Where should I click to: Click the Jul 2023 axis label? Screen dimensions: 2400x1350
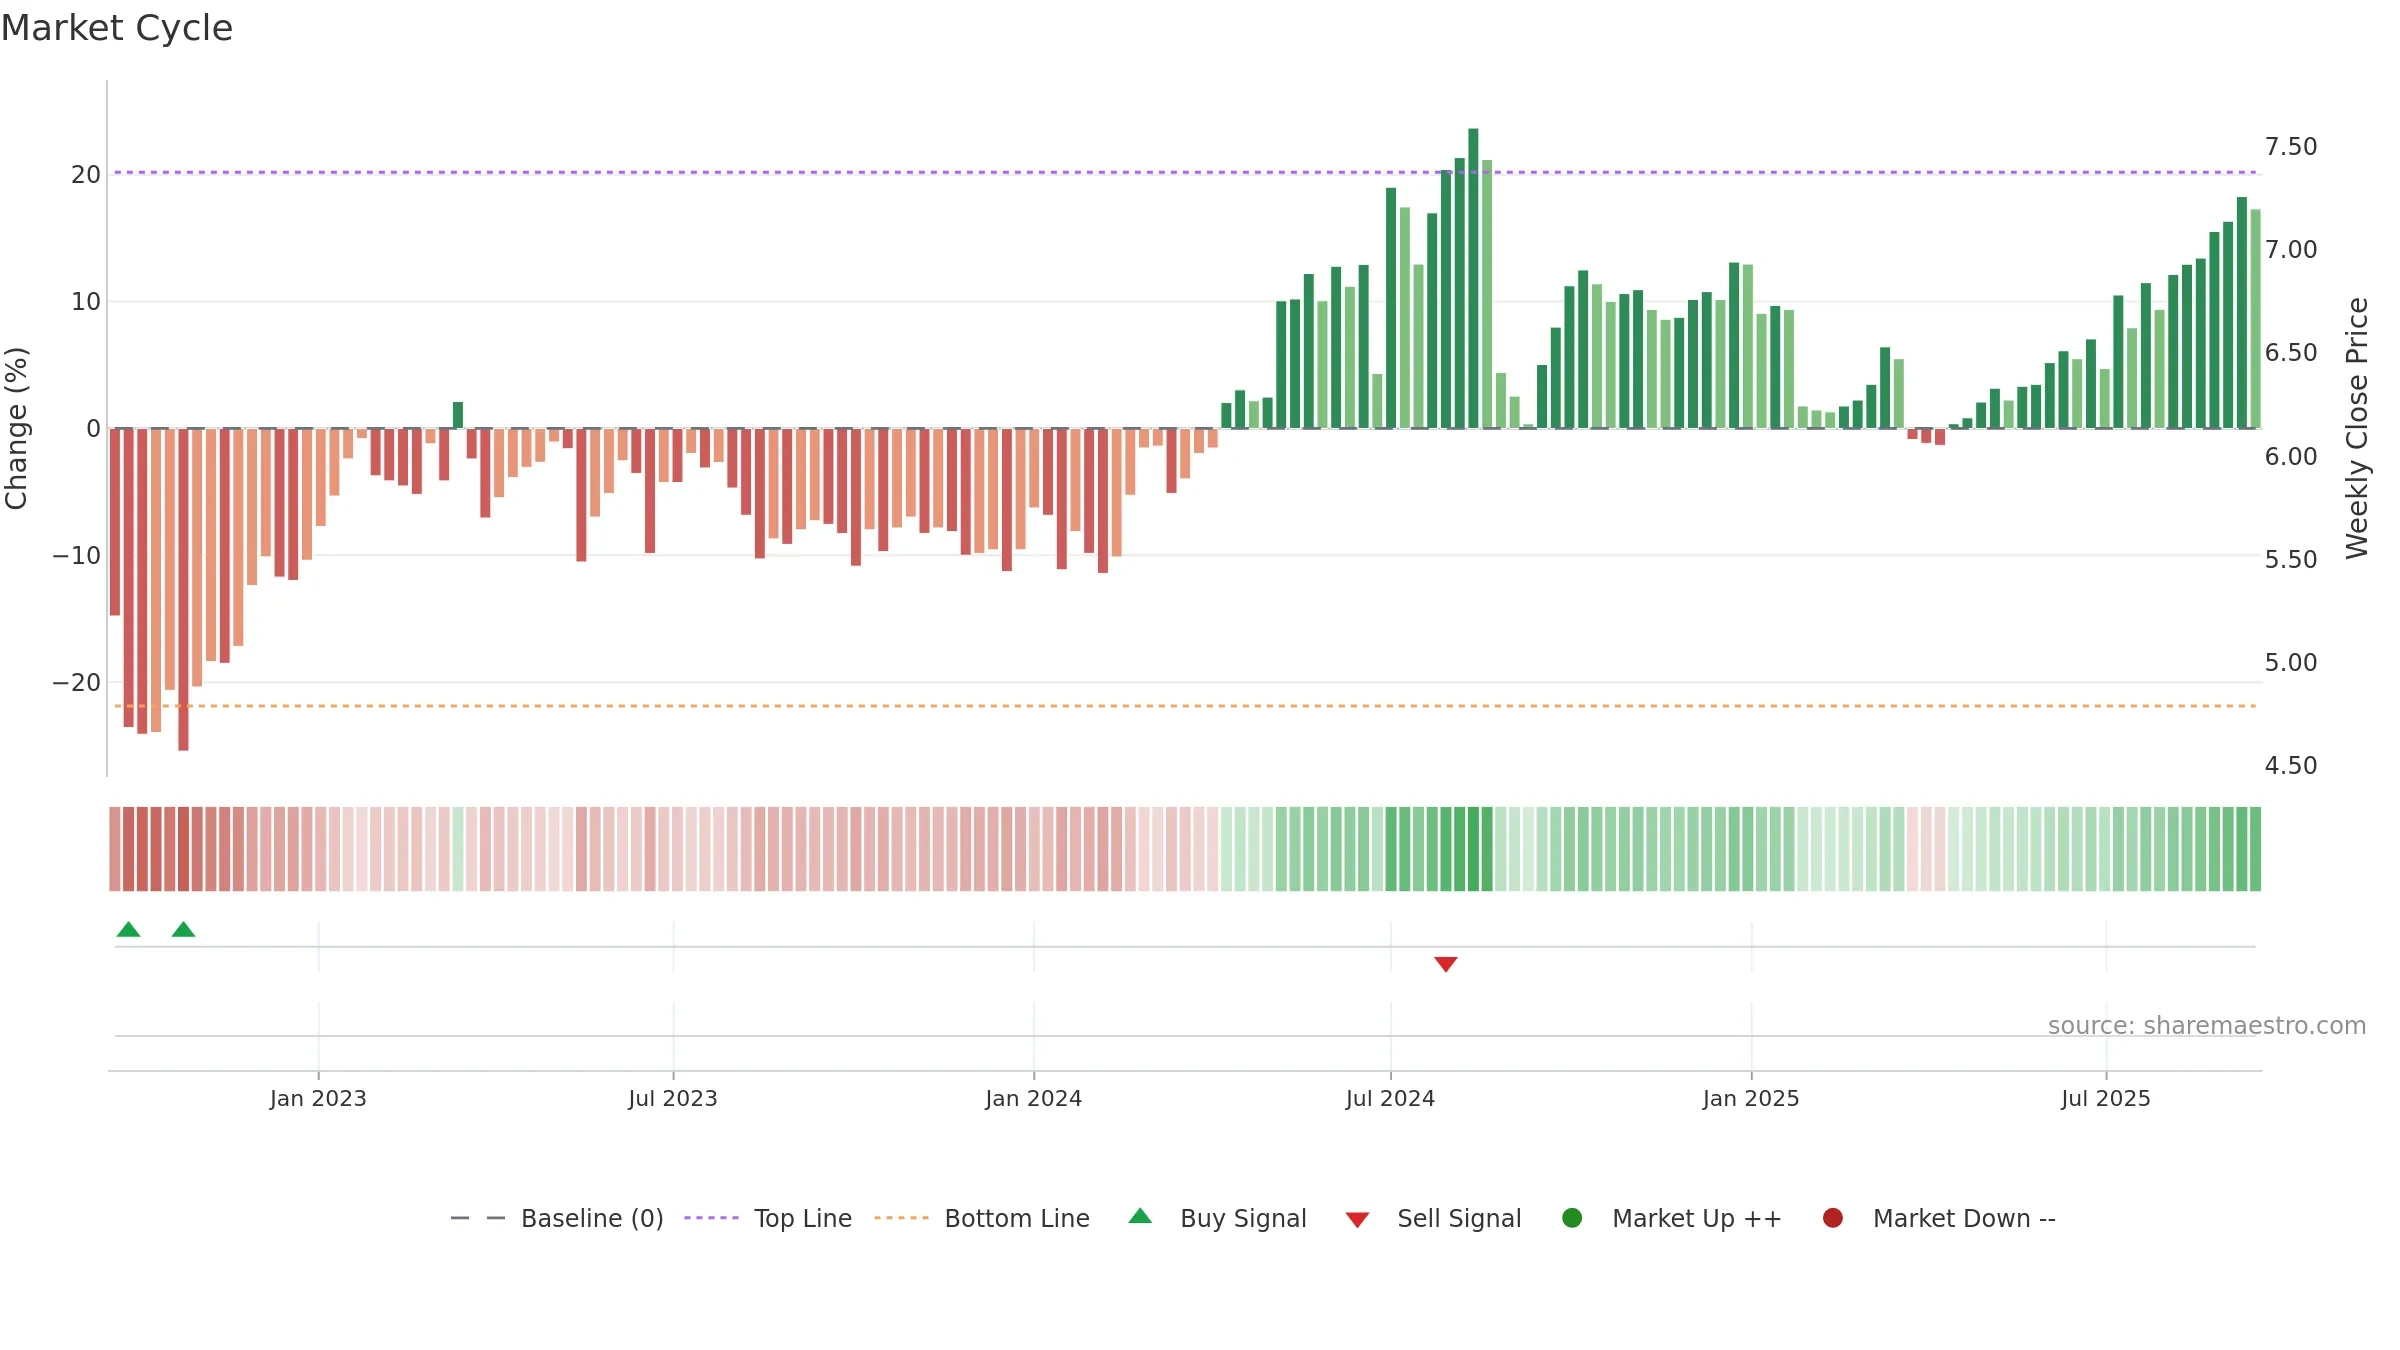(673, 1099)
